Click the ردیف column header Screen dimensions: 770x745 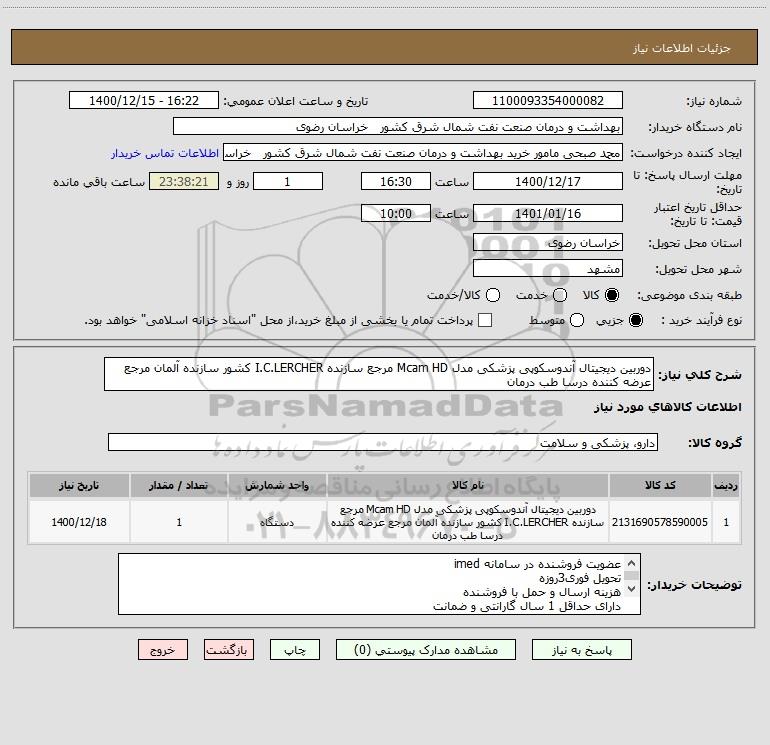point(726,485)
